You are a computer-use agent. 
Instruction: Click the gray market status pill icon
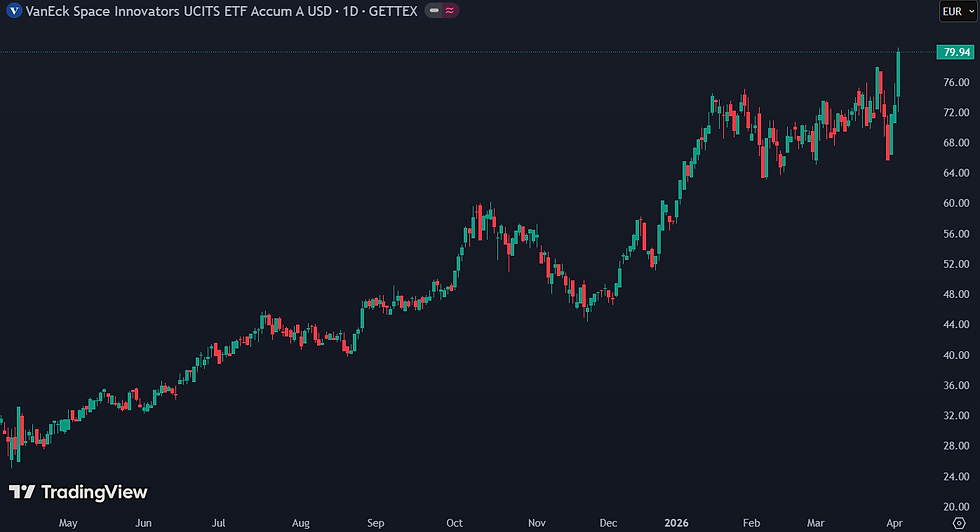coord(434,11)
